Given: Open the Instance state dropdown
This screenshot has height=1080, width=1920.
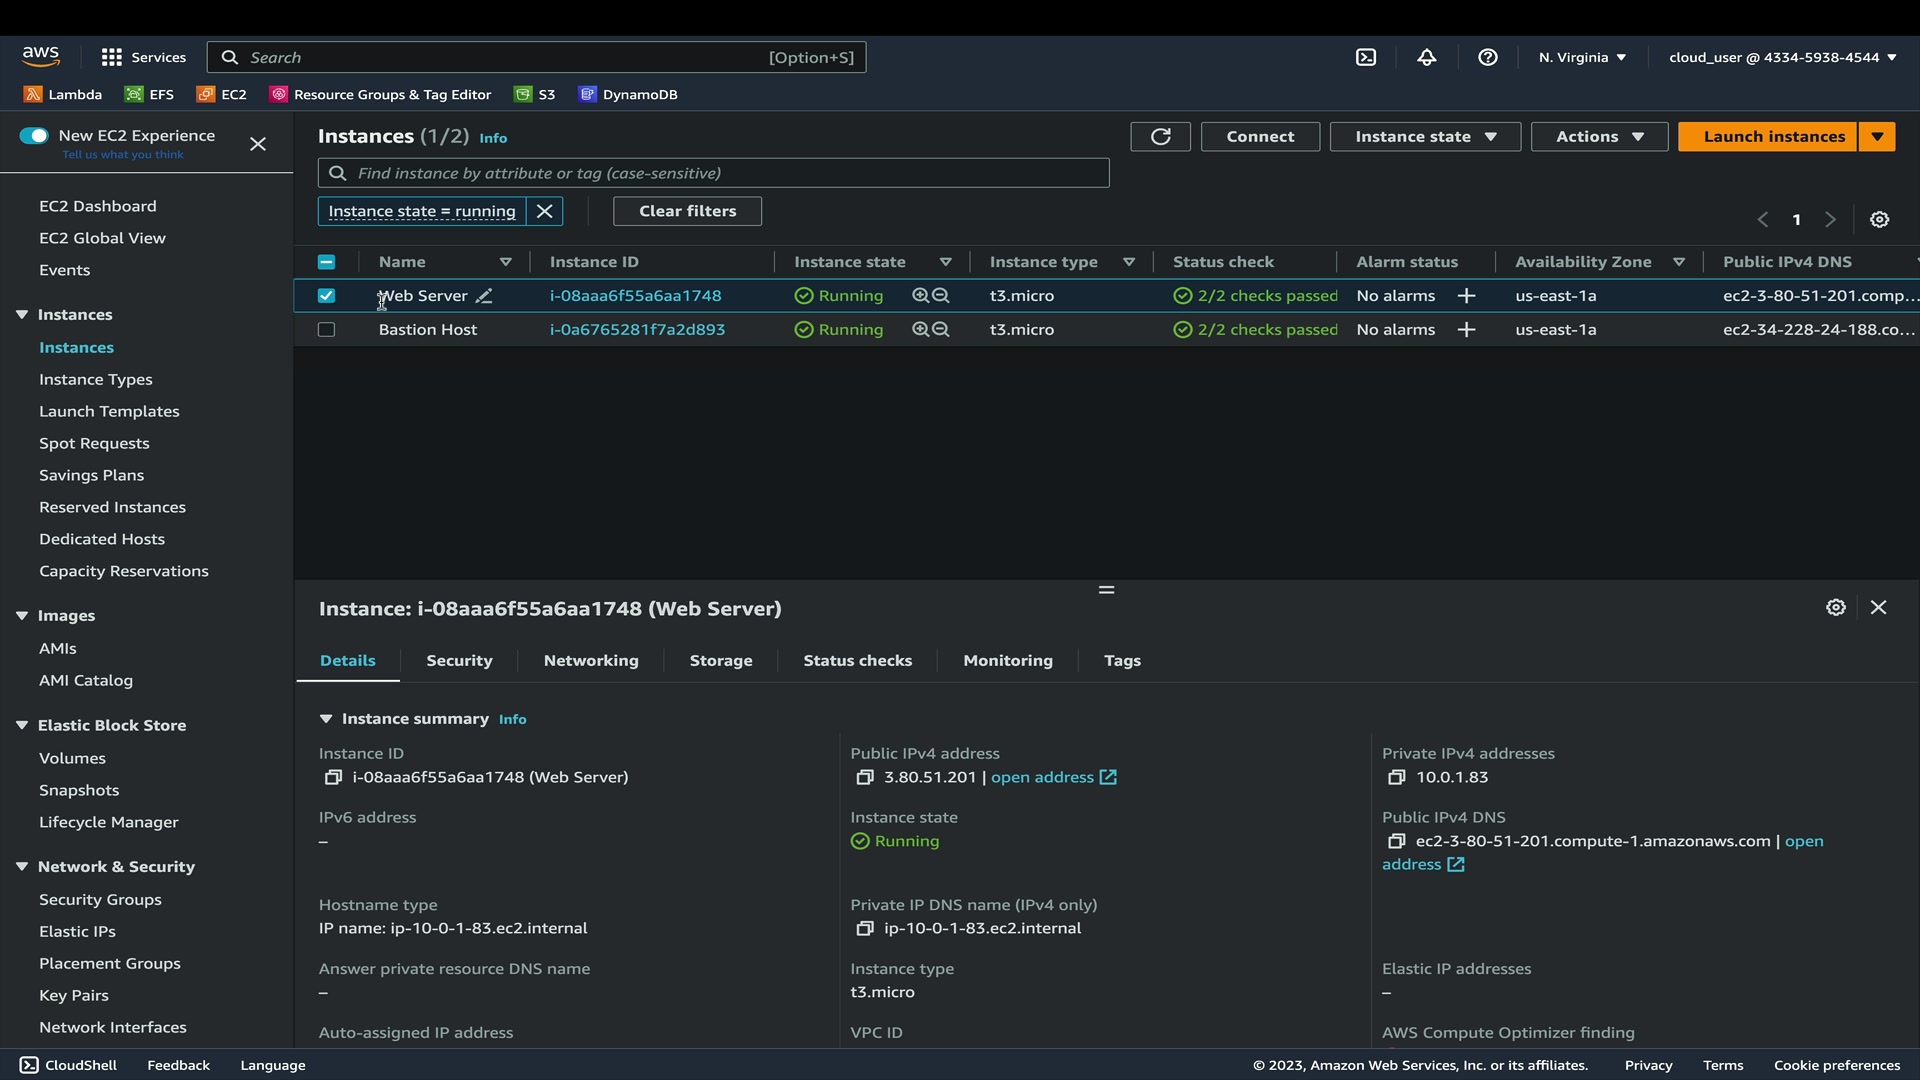Looking at the screenshot, I should pos(1425,137).
